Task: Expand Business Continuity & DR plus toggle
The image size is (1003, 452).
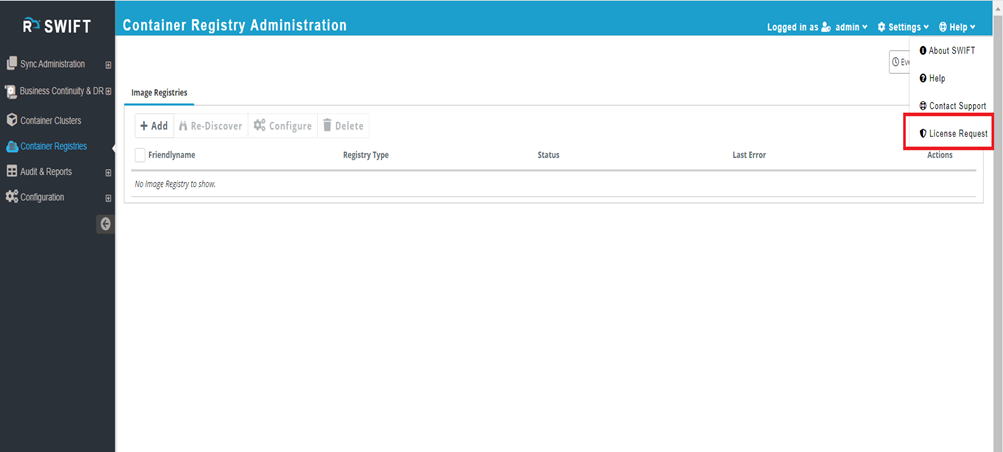Action: click(108, 91)
